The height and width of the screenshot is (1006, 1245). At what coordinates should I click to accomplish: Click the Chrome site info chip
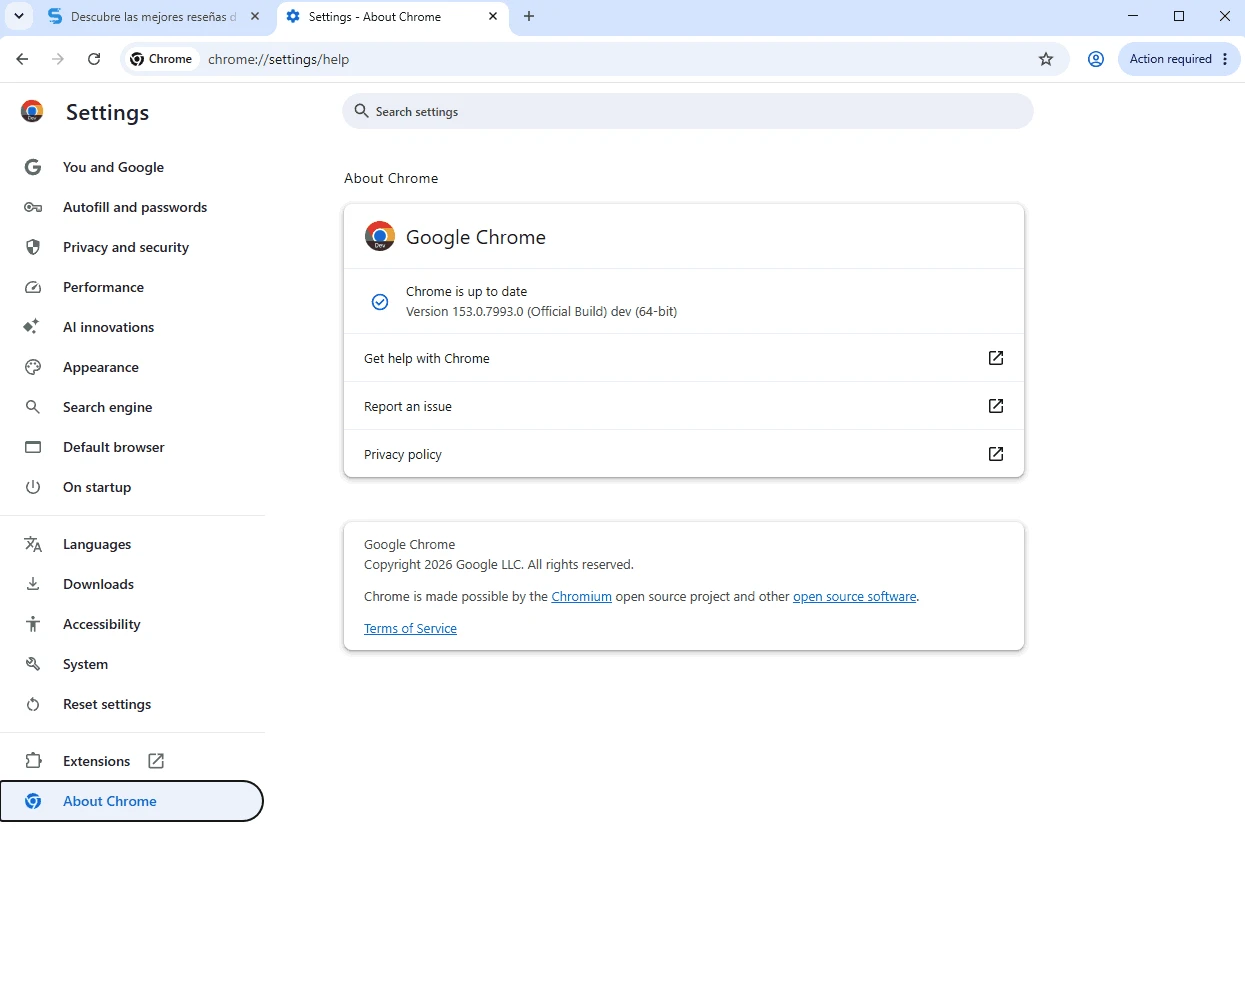click(x=161, y=59)
